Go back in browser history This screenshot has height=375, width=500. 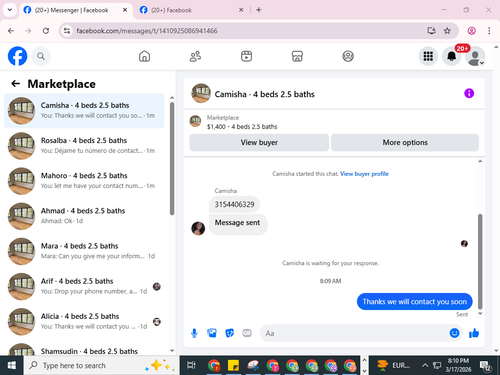[x=11, y=31]
